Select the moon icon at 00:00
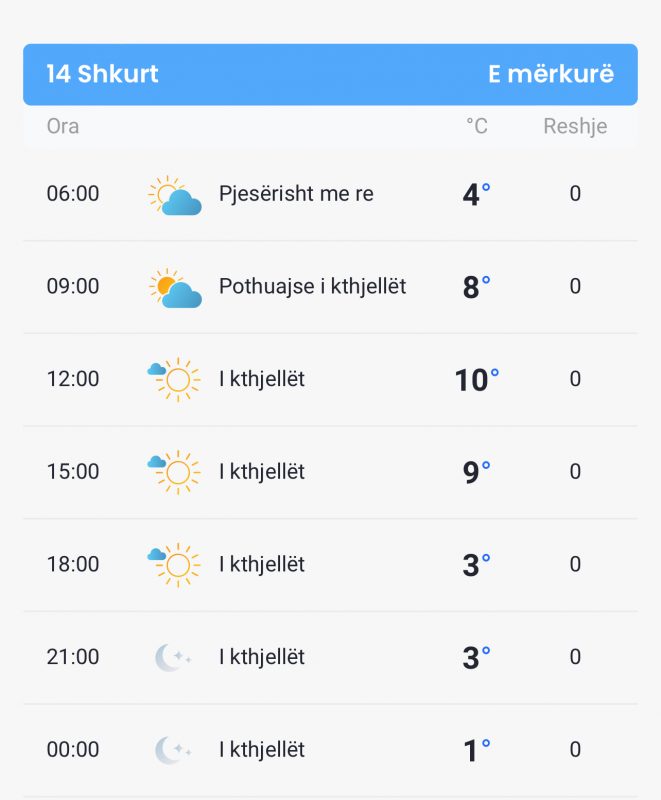 (x=173, y=750)
